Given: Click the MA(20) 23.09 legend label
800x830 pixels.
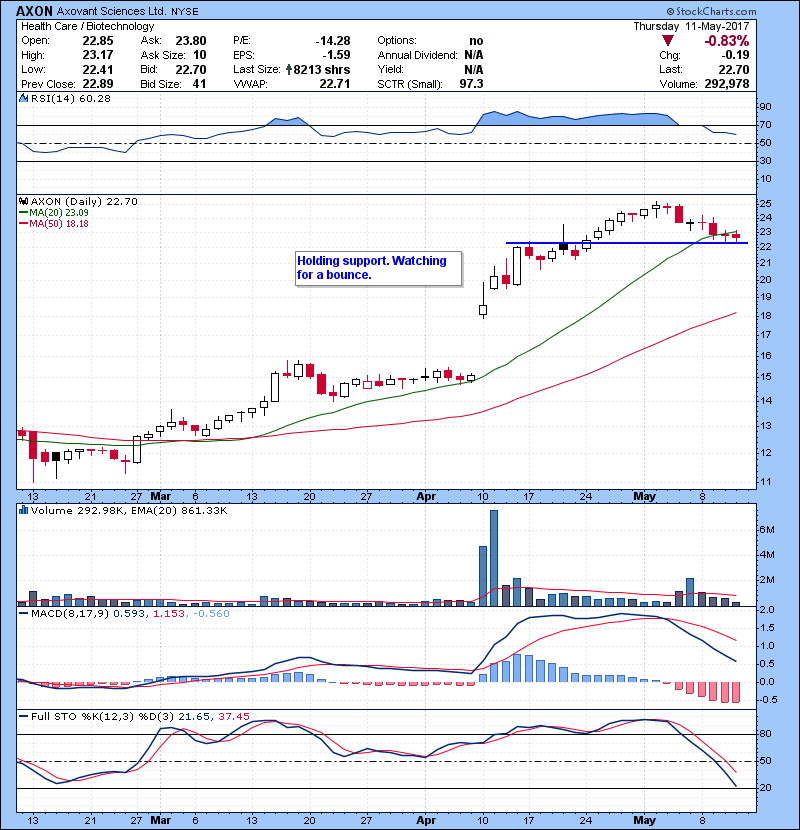Looking at the screenshot, I should [x=59, y=213].
